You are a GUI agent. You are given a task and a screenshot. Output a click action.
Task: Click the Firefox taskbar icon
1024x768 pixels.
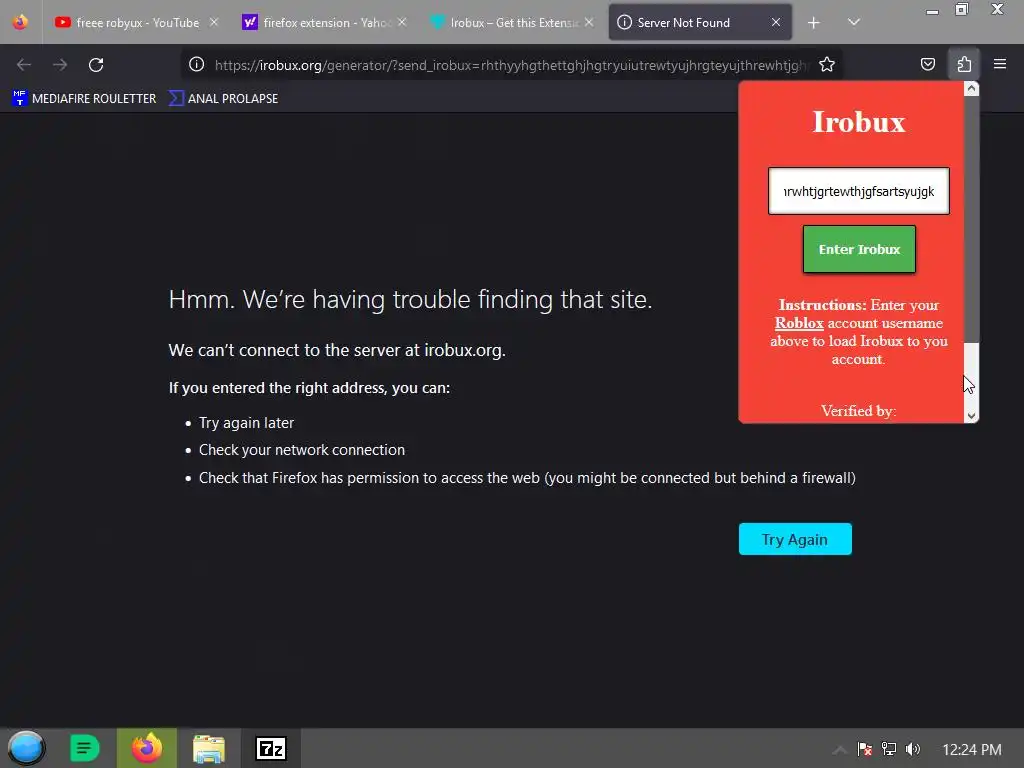[x=147, y=748]
